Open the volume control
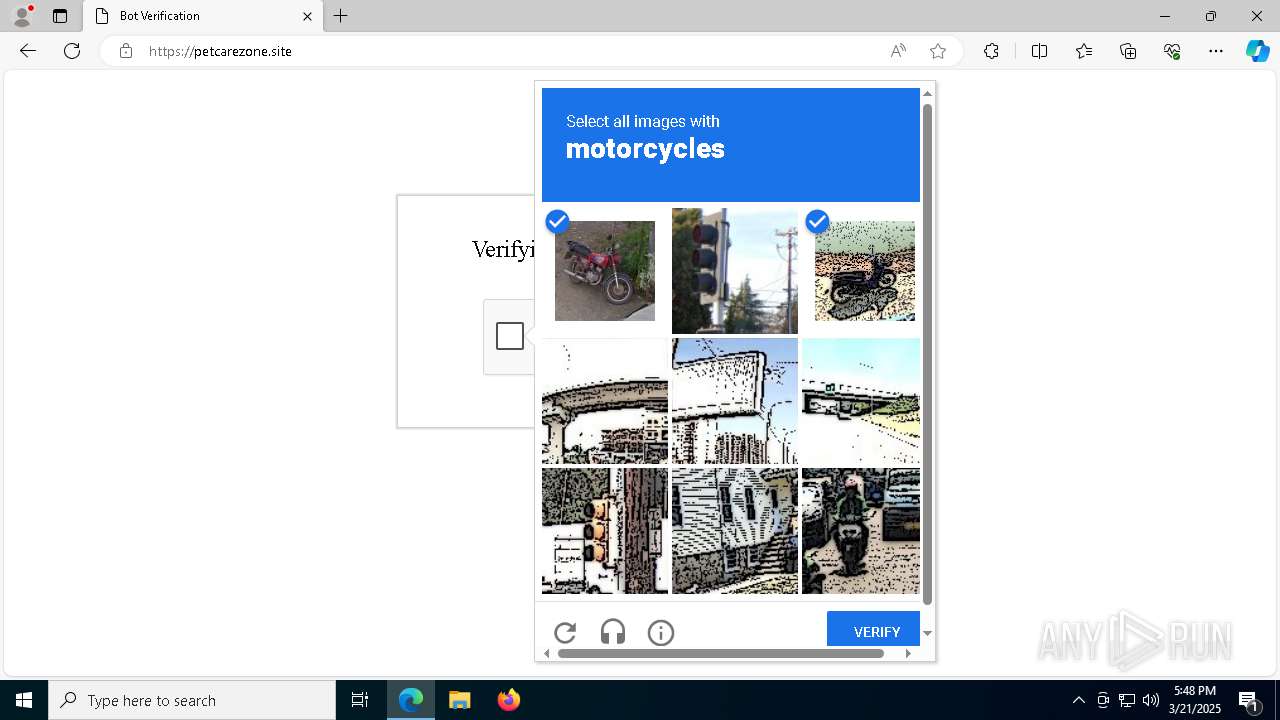The width and height of the screenshot is (1280, 720). pos(1151,700)
